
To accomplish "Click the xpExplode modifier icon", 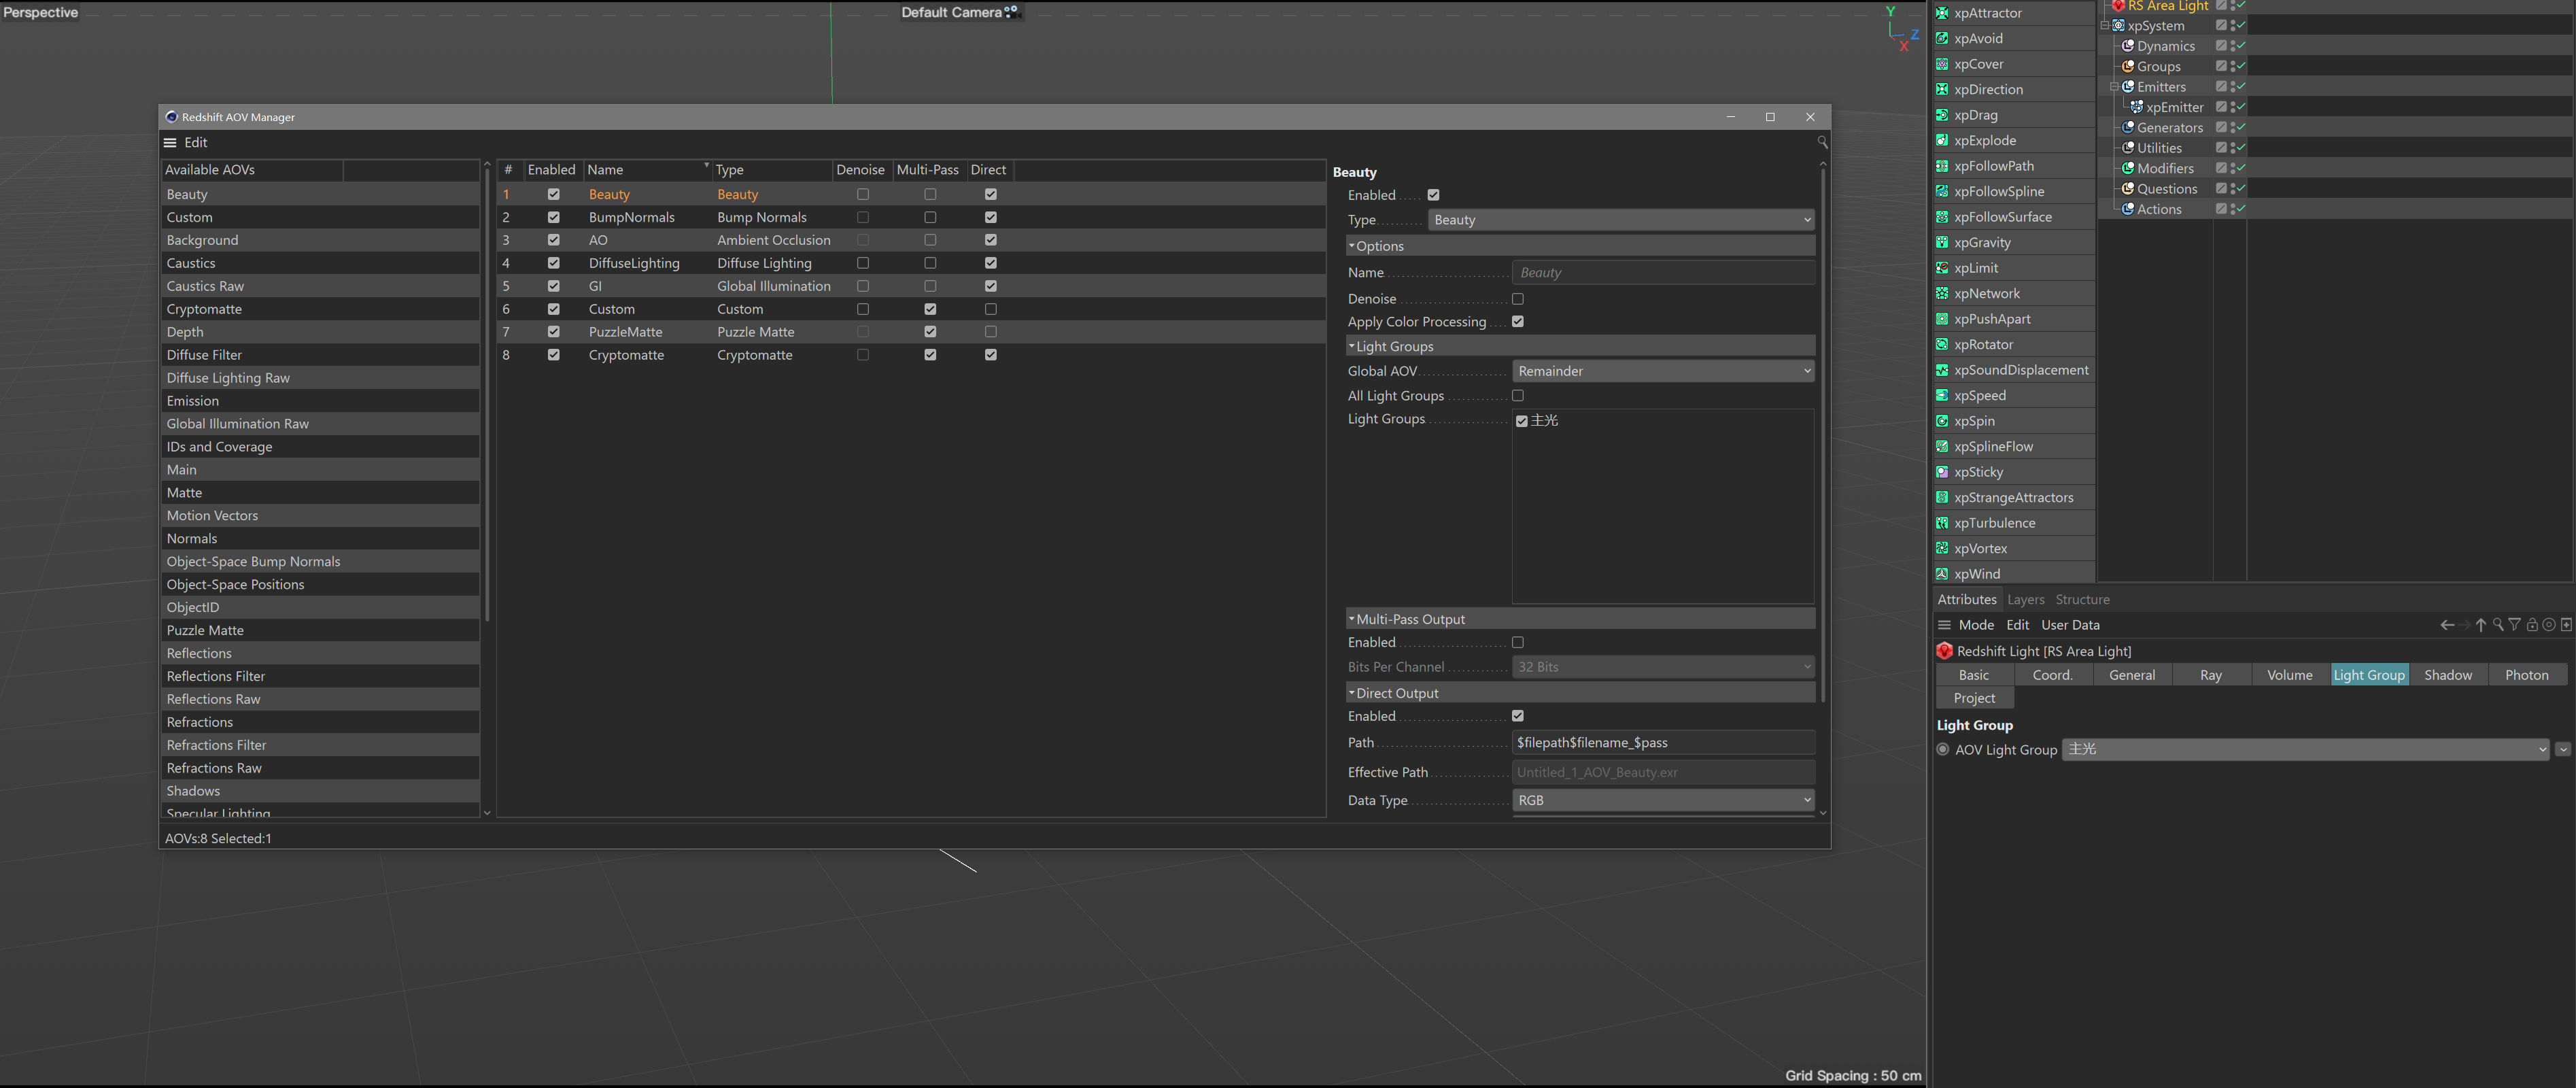I will pos(1941,140).
